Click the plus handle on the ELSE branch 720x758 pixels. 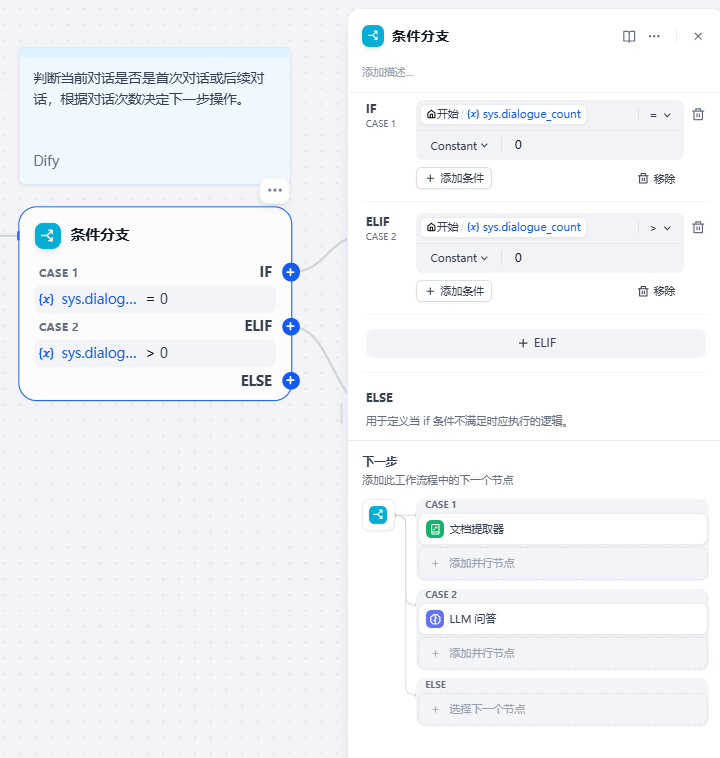(x=291, y=380)
